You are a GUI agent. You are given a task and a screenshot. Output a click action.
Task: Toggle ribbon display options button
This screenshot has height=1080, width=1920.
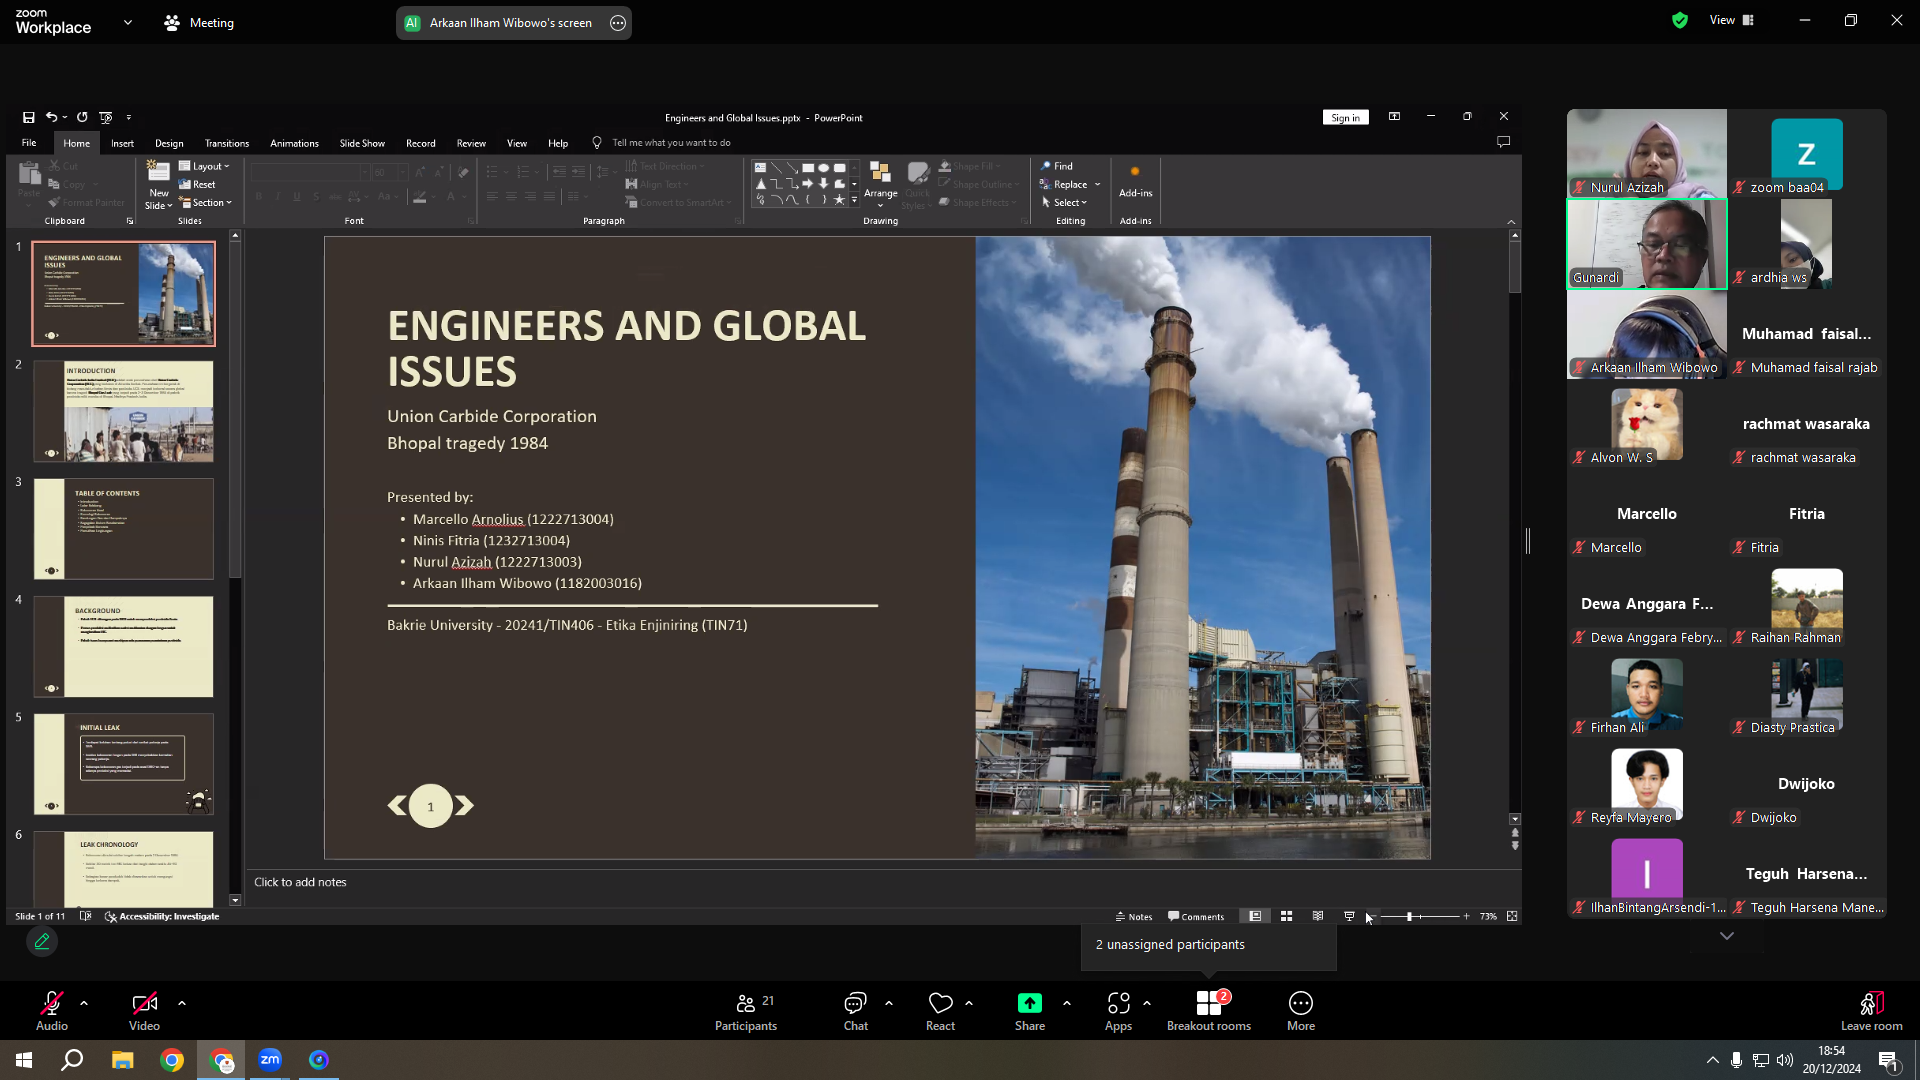coord(1394,117)
